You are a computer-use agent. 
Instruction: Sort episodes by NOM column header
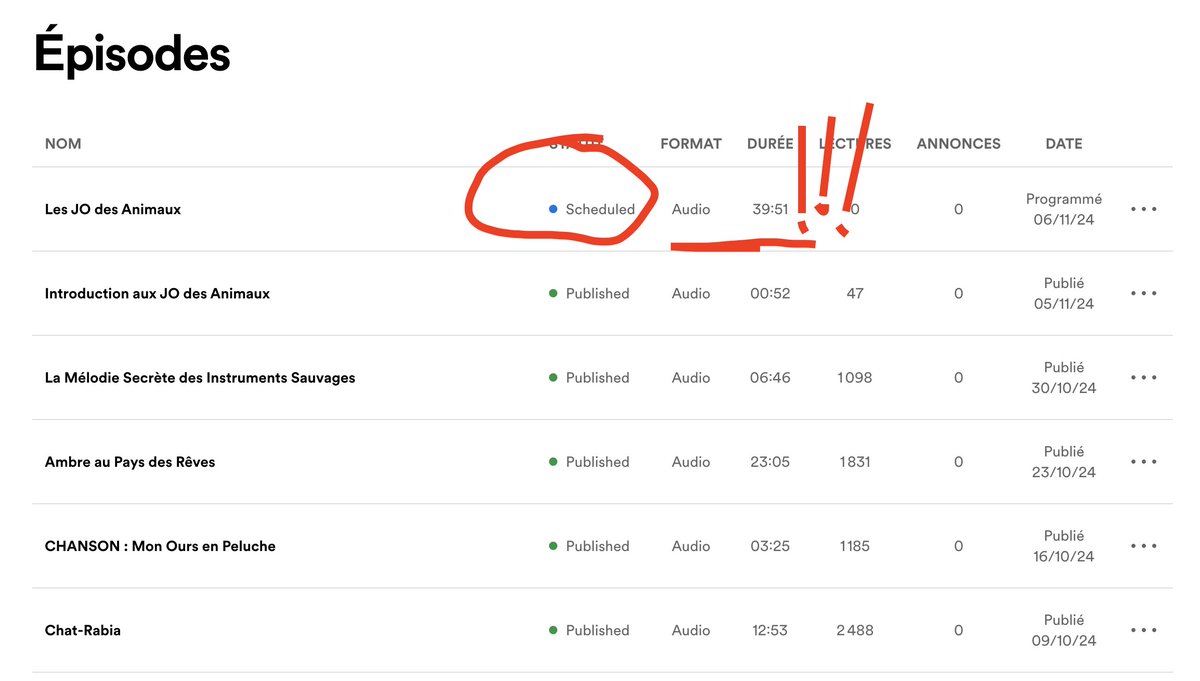(x=63, y=144)
